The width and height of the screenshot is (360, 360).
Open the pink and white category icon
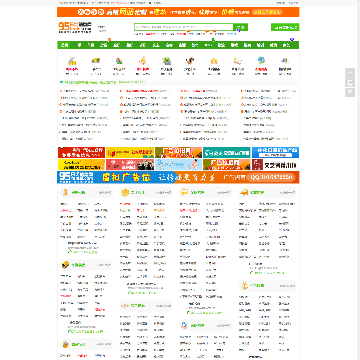point(237,61)
